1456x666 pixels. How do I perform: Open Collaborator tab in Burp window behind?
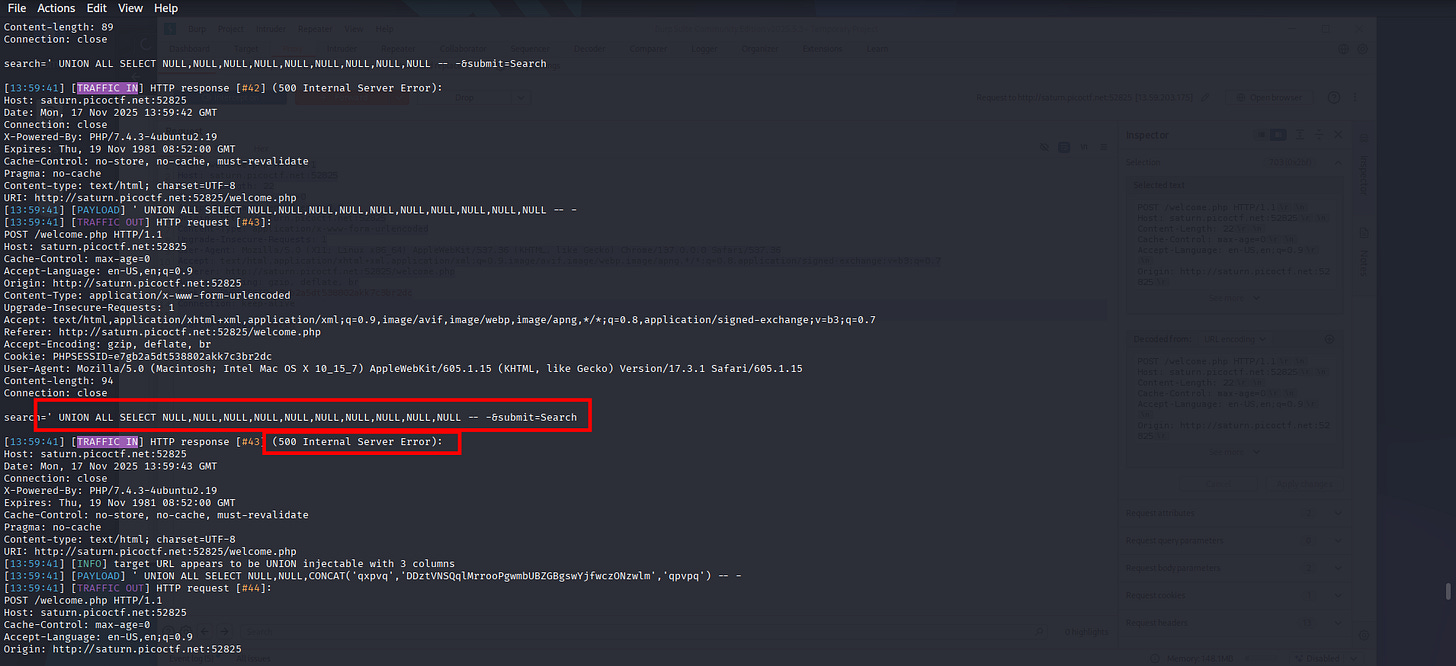tap(465, 47)
